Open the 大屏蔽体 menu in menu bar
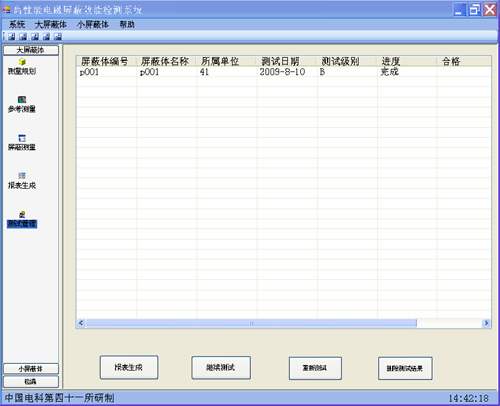Screen dimensions: 500x406 point(51,24)
